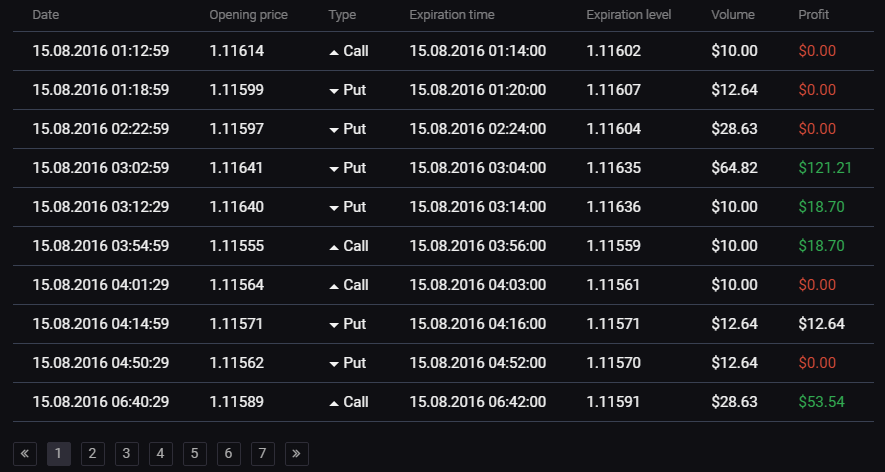Click the Call up-arrow in 06:40:29 row
This screenshot has width=885, height=472.
(x=334, y=403)
